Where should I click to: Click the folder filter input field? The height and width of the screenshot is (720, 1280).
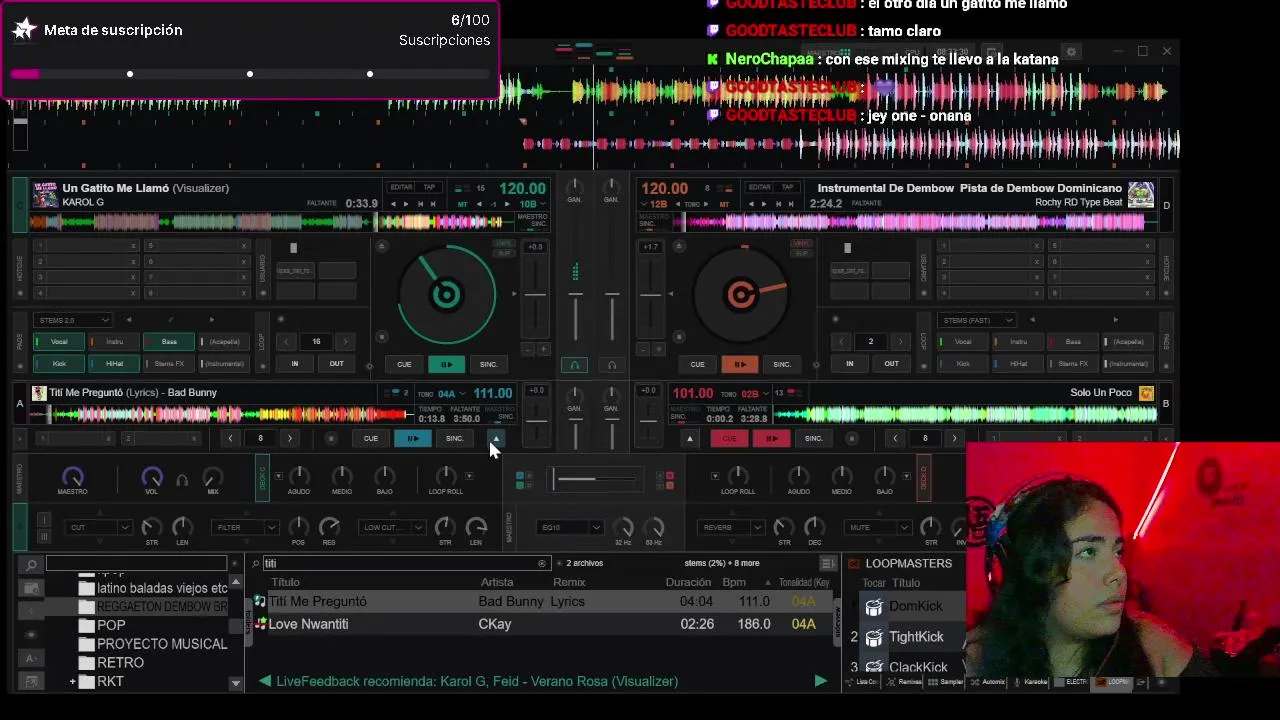click(x=137, y=564)
